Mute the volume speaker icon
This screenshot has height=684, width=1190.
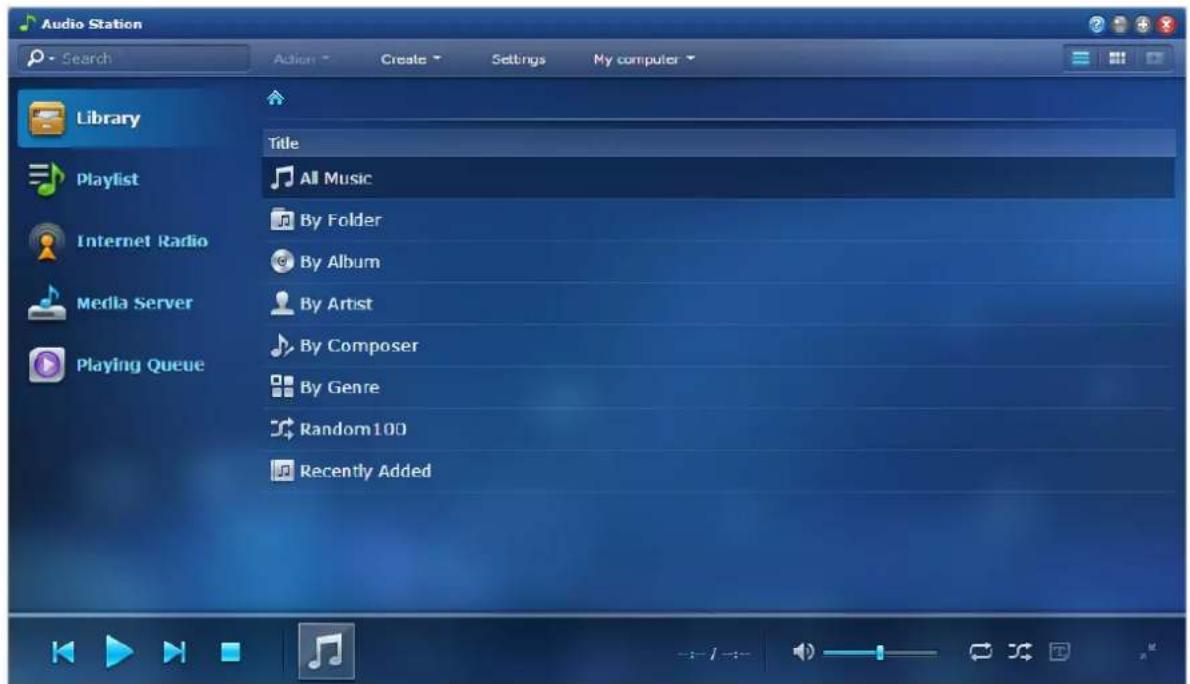(803, 651)
